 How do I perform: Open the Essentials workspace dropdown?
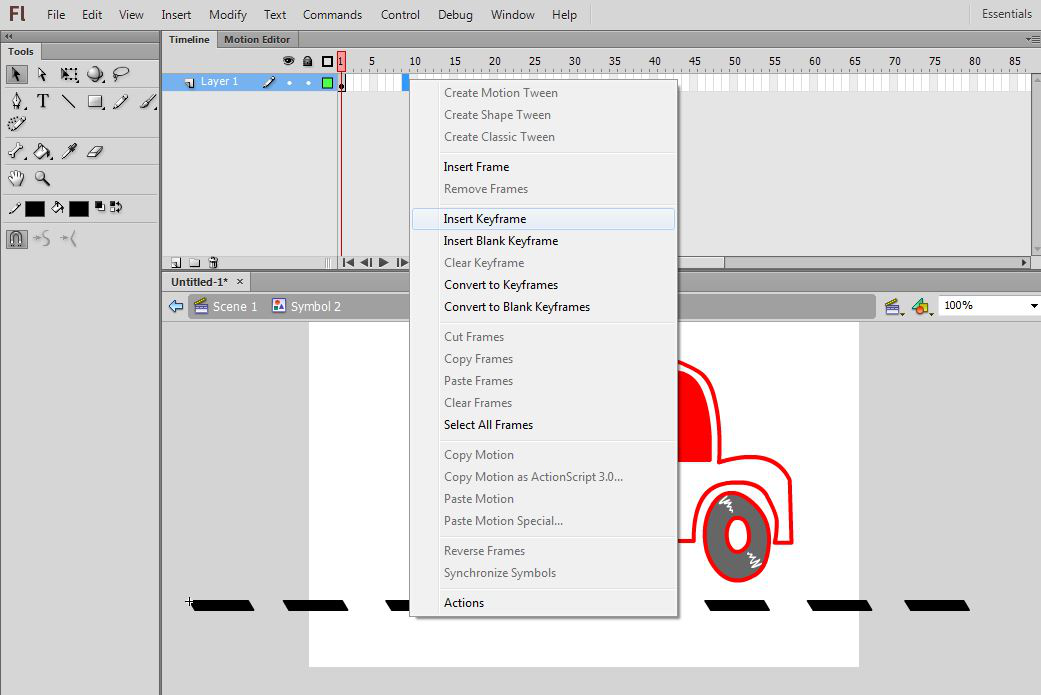click(1006, 14)
